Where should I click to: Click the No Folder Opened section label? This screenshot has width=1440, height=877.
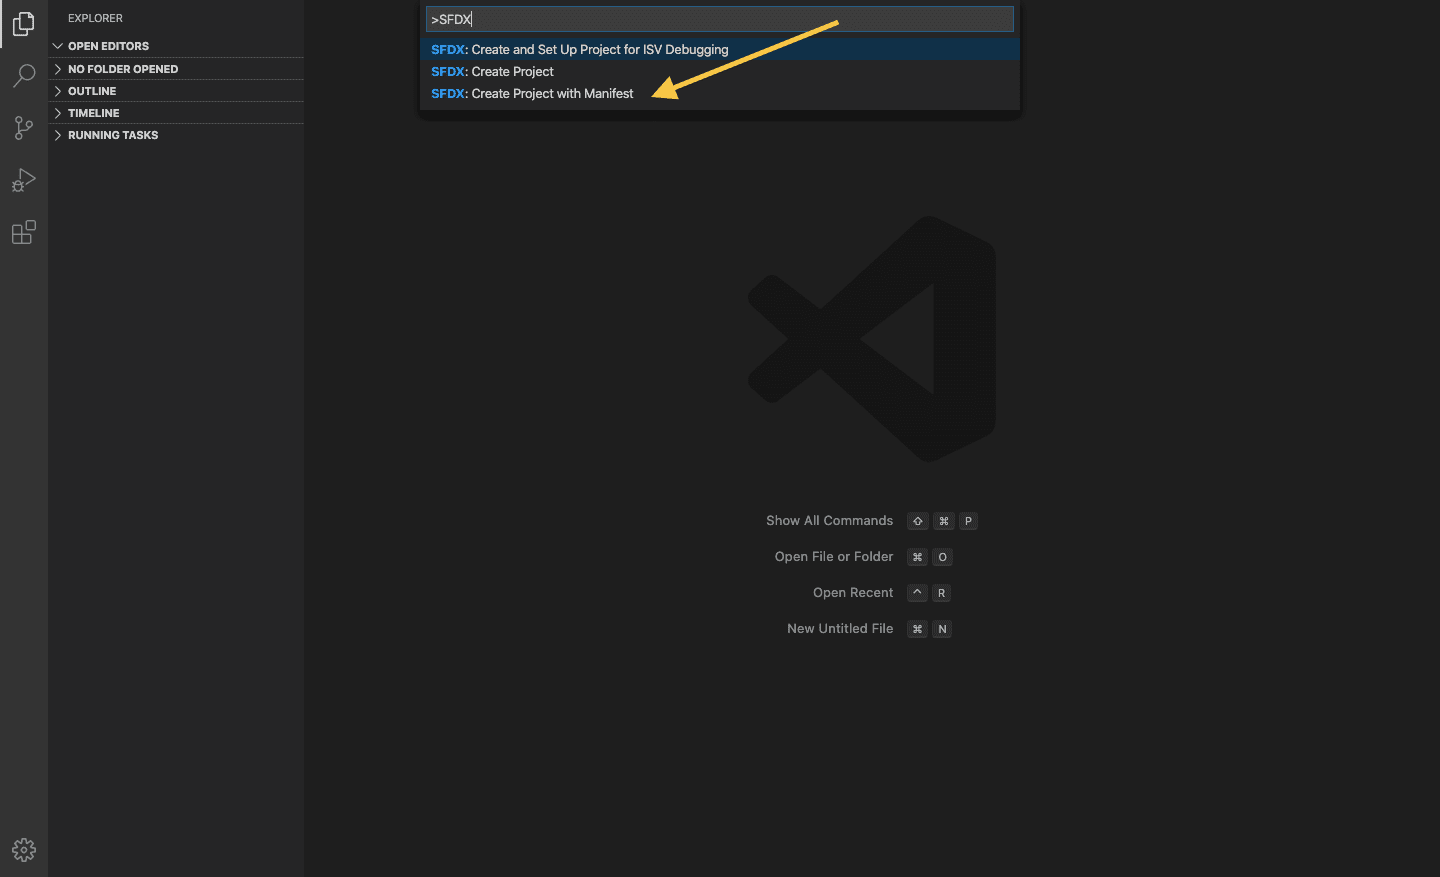tap(123, 69)
